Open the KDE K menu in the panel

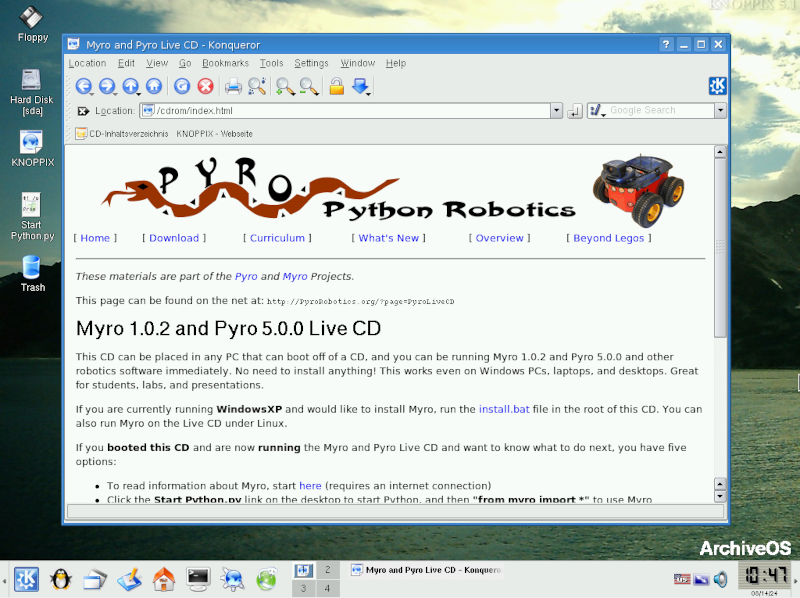26,580
